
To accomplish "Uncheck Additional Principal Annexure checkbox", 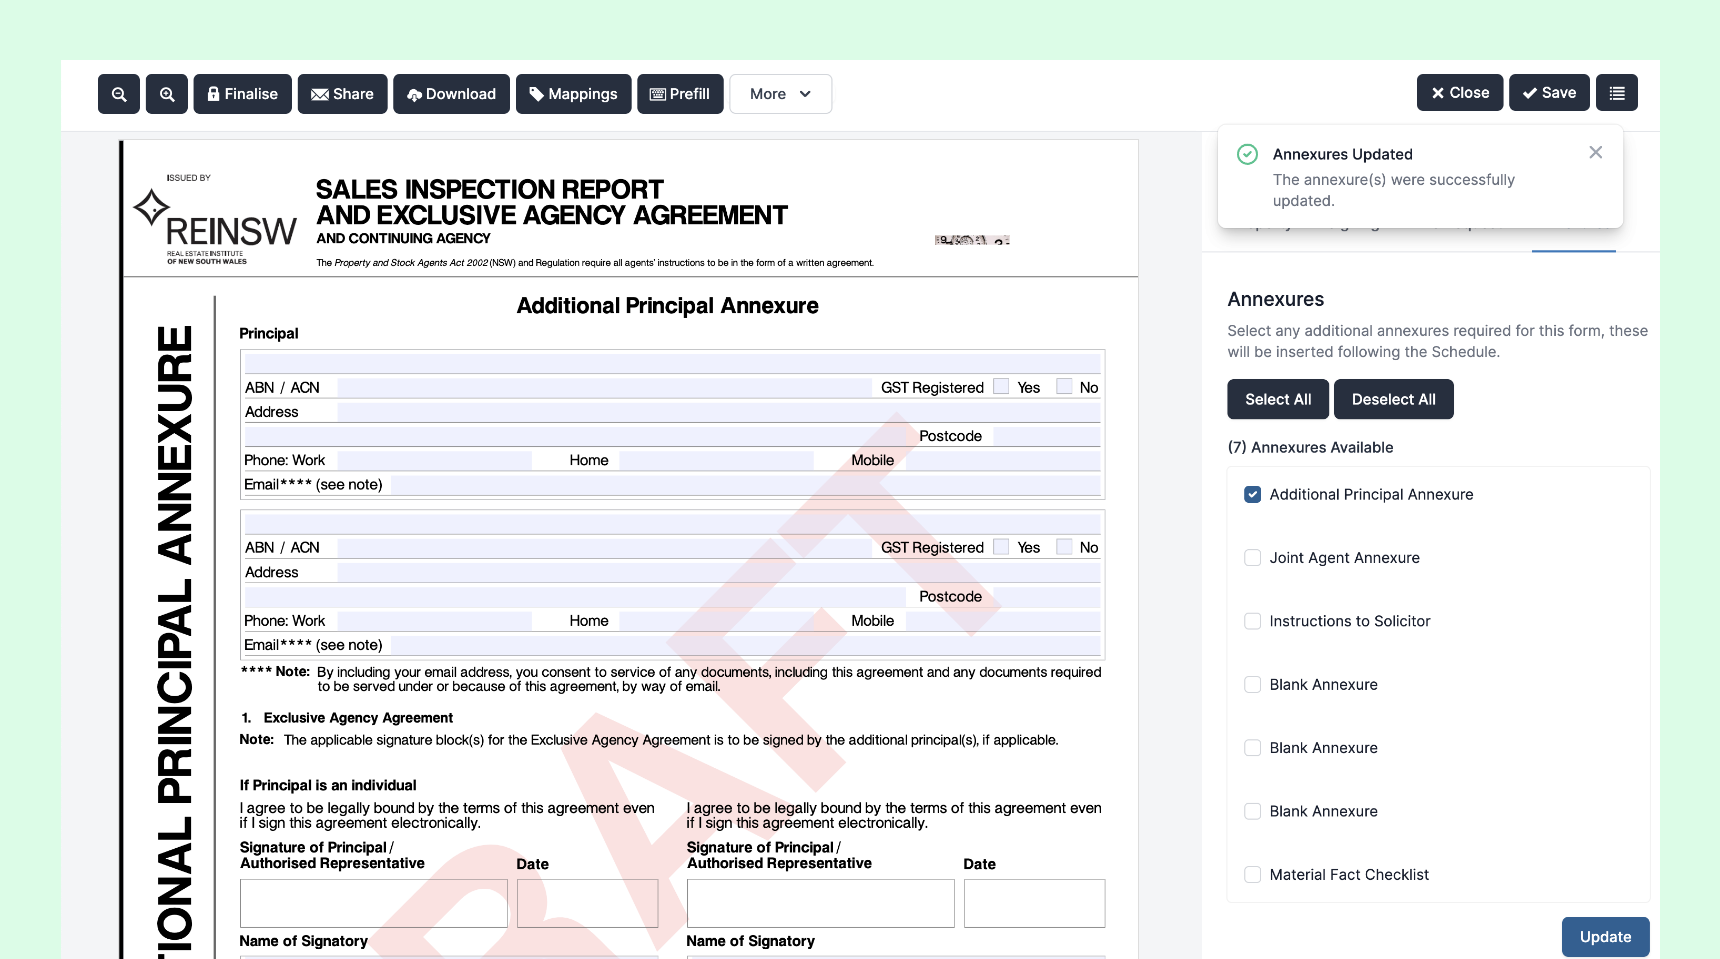I will (x=1252, y=495).
